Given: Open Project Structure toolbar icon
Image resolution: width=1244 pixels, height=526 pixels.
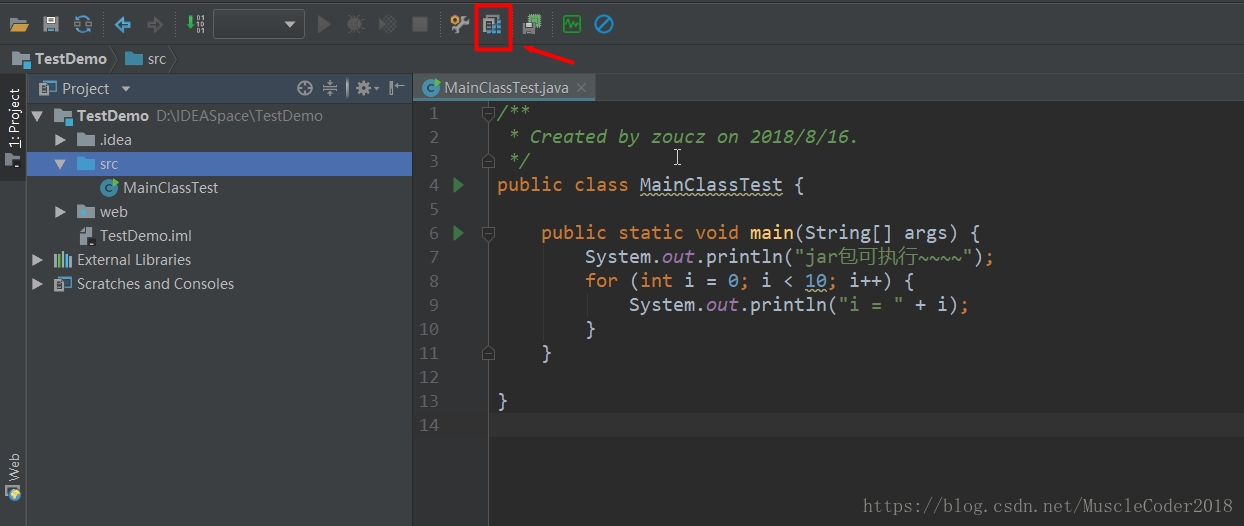Looking at the screenshot, I should [492, 24].
